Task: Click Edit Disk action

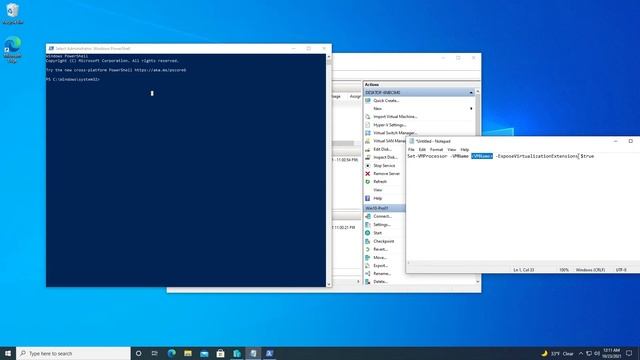Action: [382, 149]
